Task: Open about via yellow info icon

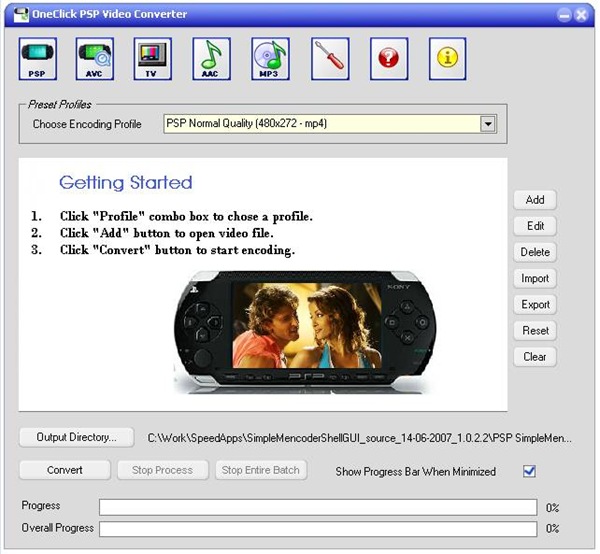Action: click(448, 59)
